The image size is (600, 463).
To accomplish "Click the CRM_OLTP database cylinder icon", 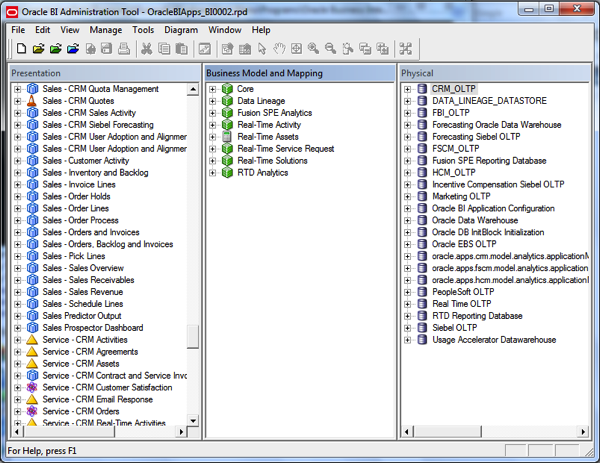I will (x=422, y=89).
